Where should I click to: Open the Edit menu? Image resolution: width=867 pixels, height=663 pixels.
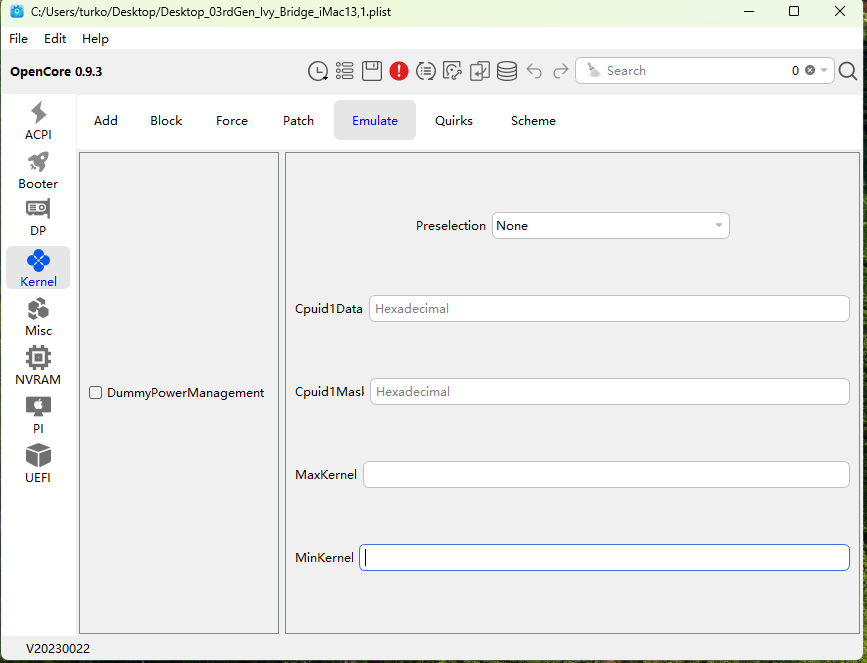(x=55, y=39)
